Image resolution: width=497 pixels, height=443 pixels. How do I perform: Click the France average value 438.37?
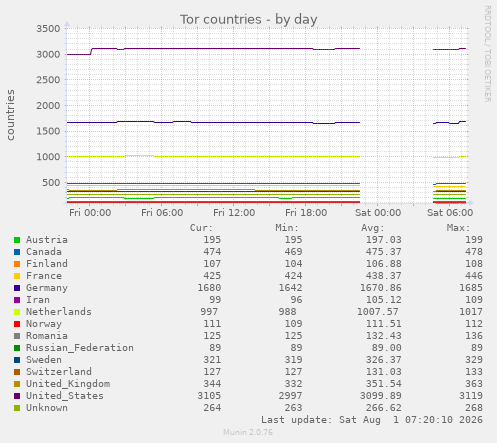[384, 276]
